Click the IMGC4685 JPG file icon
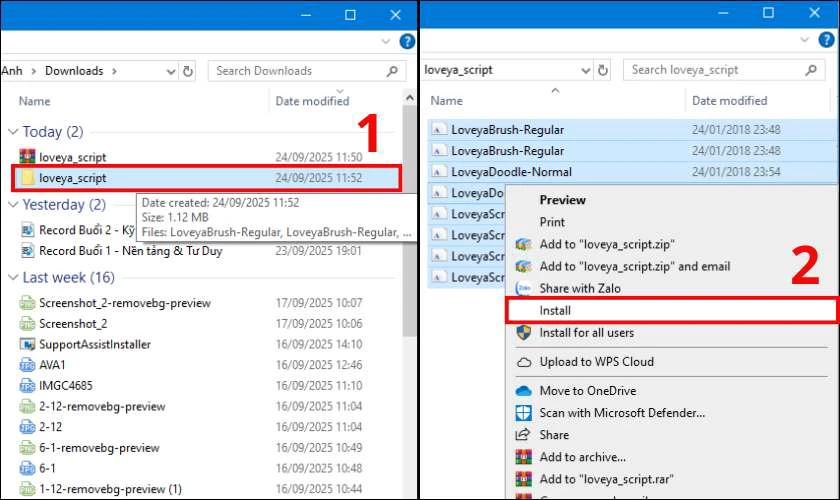The width and height of the screenshot is (840, 500). pyautogui.click(x=27, y=385)
